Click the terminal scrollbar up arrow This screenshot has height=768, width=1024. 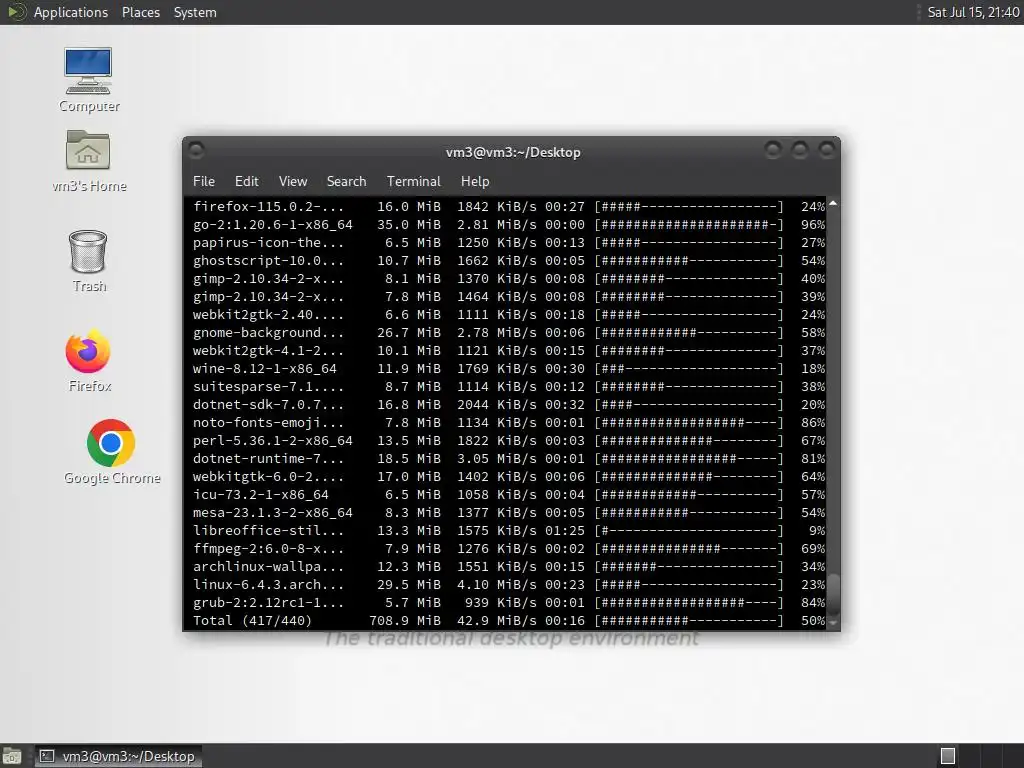tap(833, 204)
